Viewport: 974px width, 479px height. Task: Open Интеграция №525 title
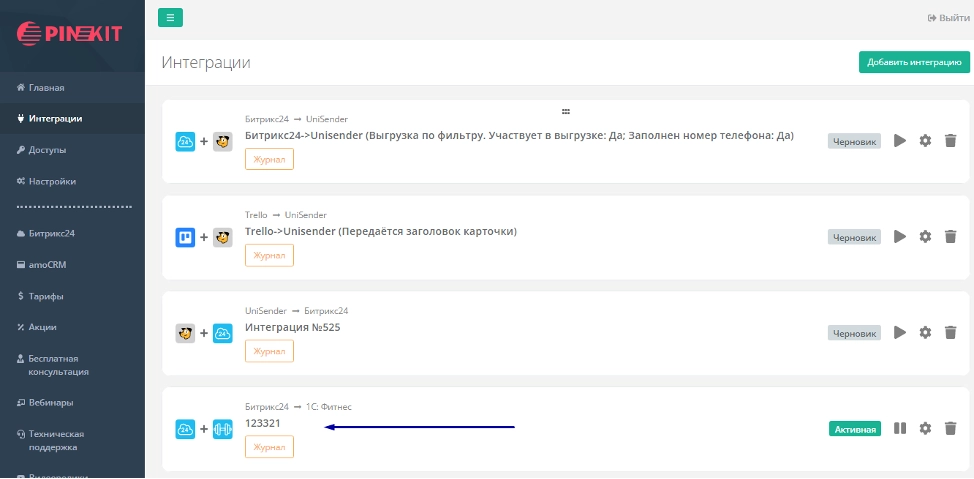(293, 327)
